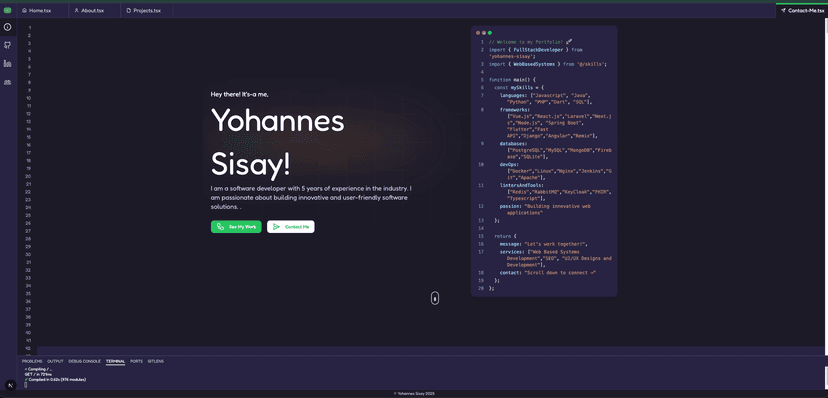828x398 pixels.
Task: Click the "frameworks:" key in code
Action: (514, 110)
